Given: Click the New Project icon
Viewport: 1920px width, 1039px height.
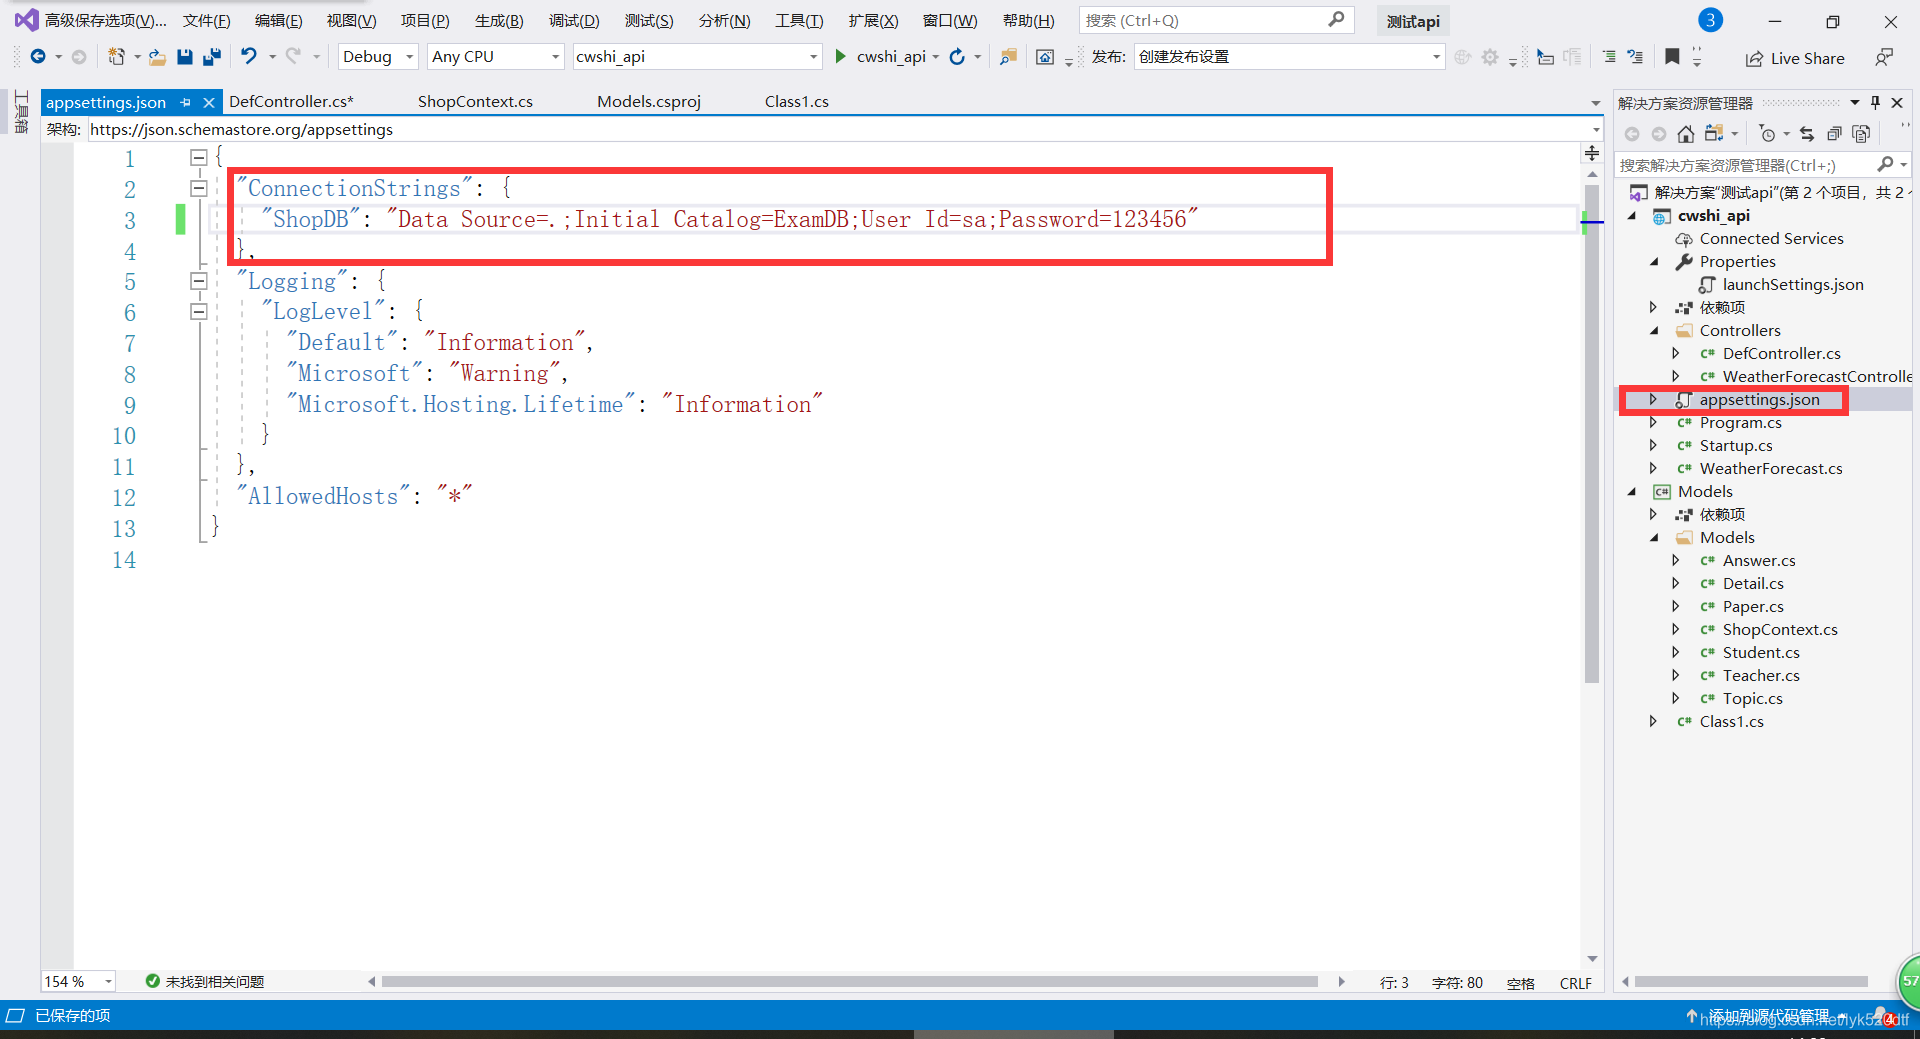Looking at the screenshot, I should (116, 57).
